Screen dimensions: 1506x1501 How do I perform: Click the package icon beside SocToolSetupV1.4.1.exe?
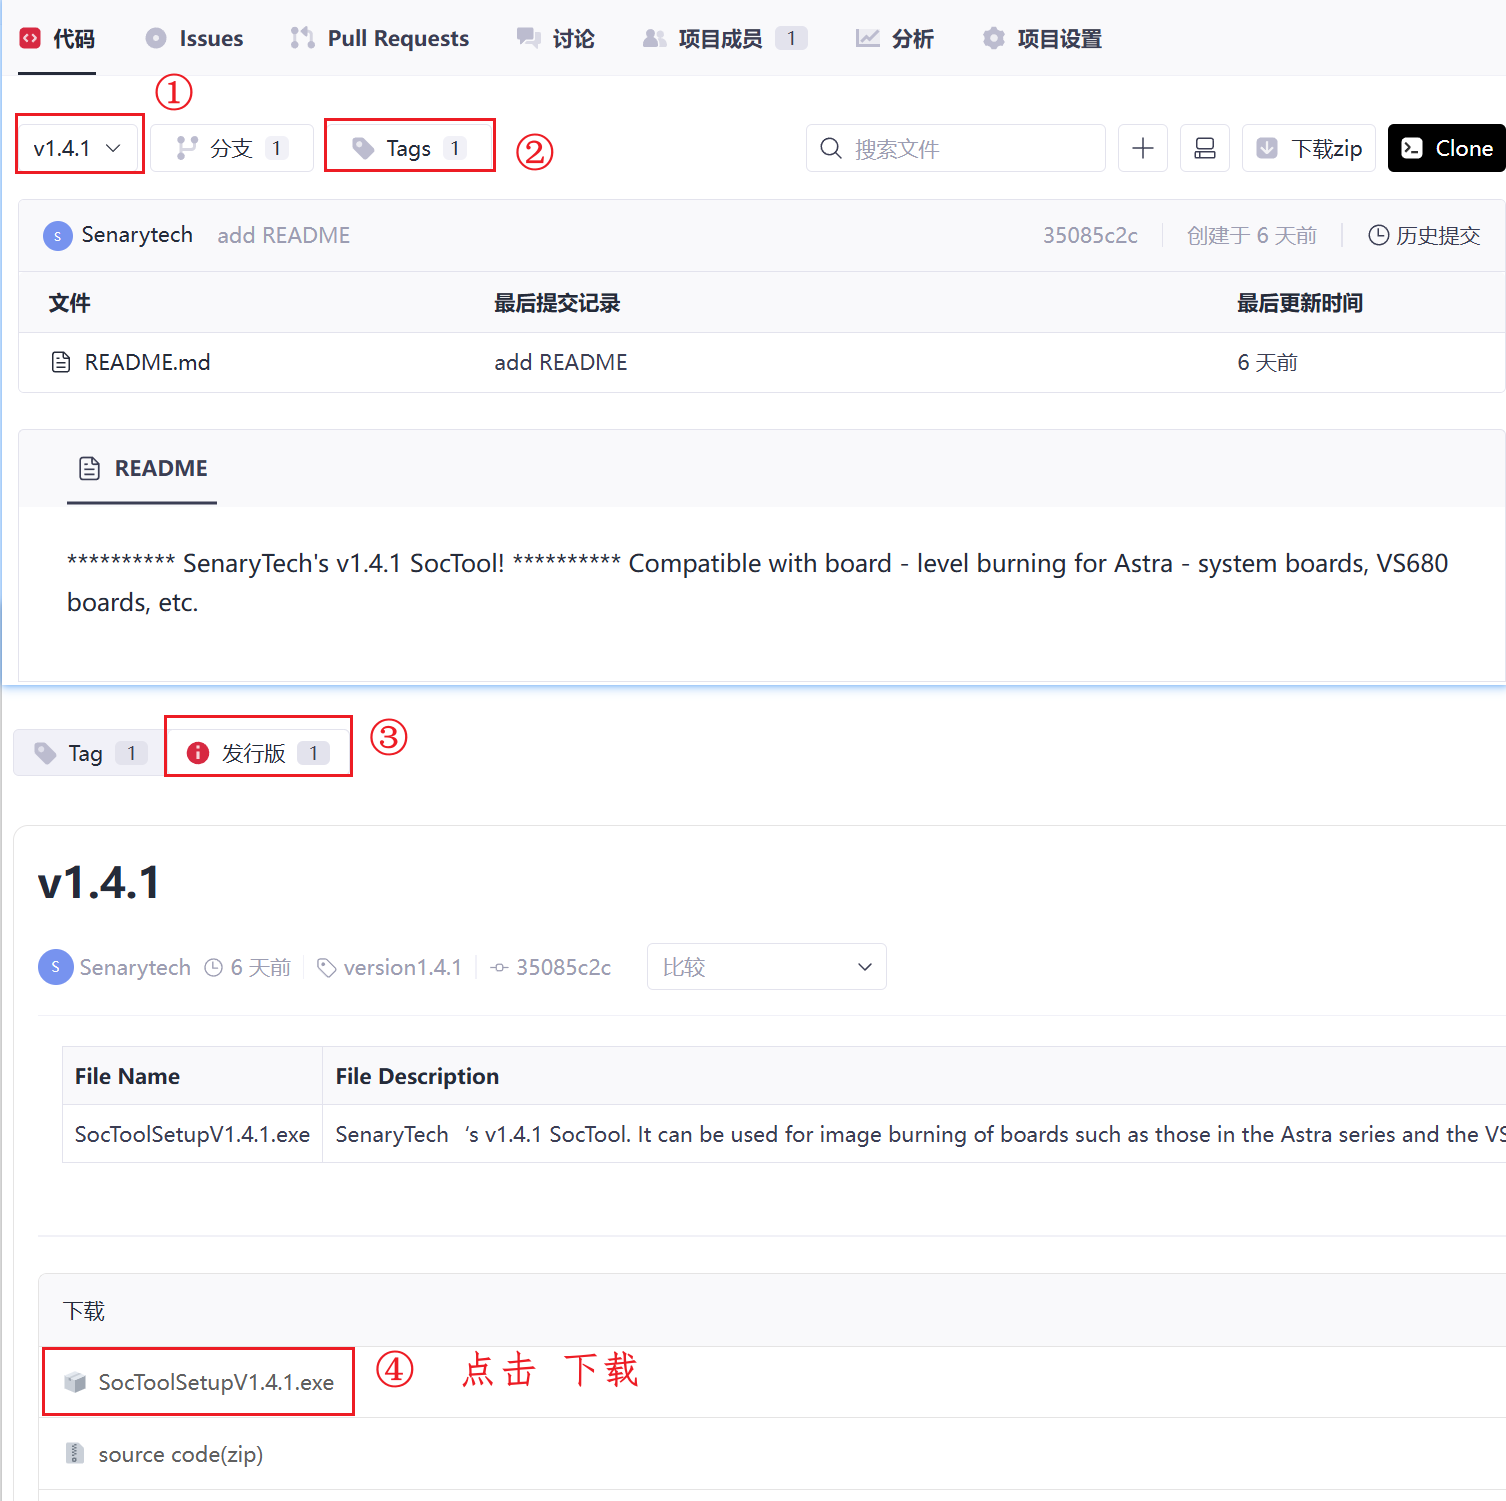click(75, 1382)
